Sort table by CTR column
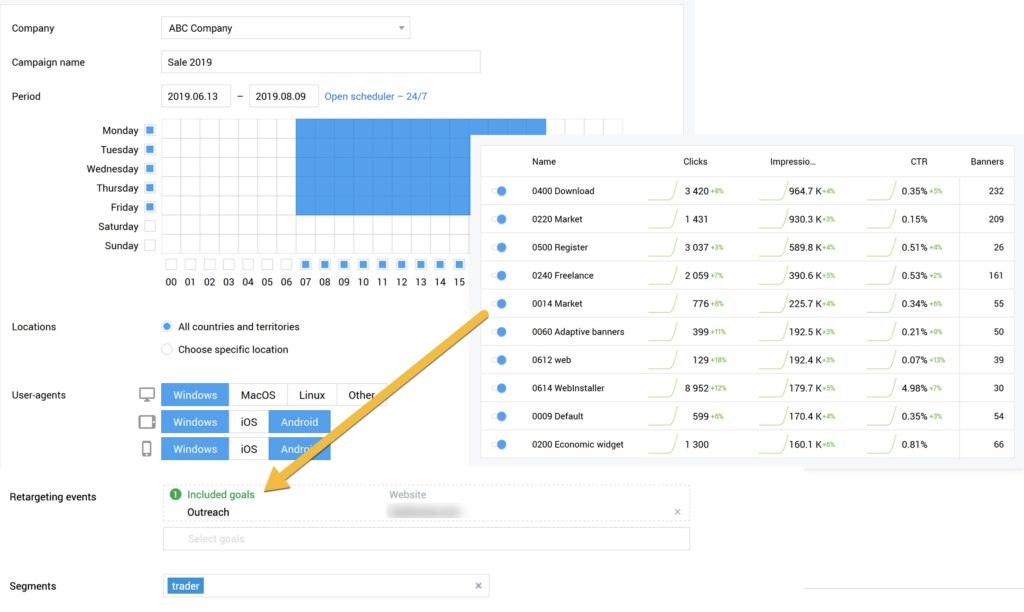This screenshot has height=612, width=1024. (x=919, y=161)
